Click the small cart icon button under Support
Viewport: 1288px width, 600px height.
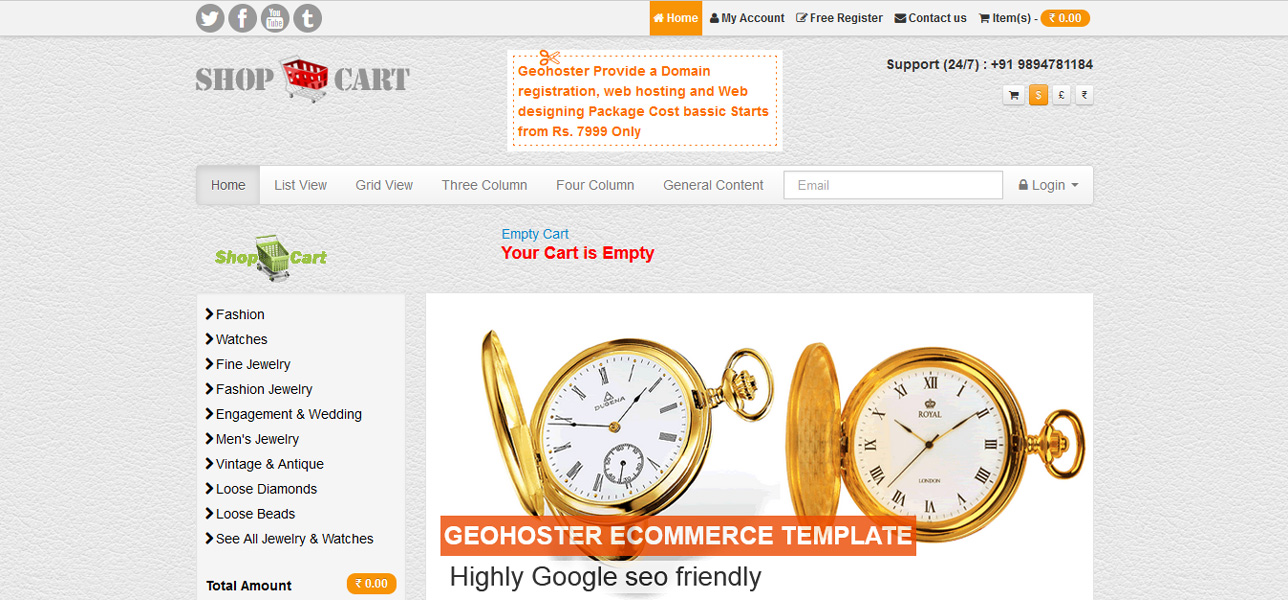pos(1014,95)
